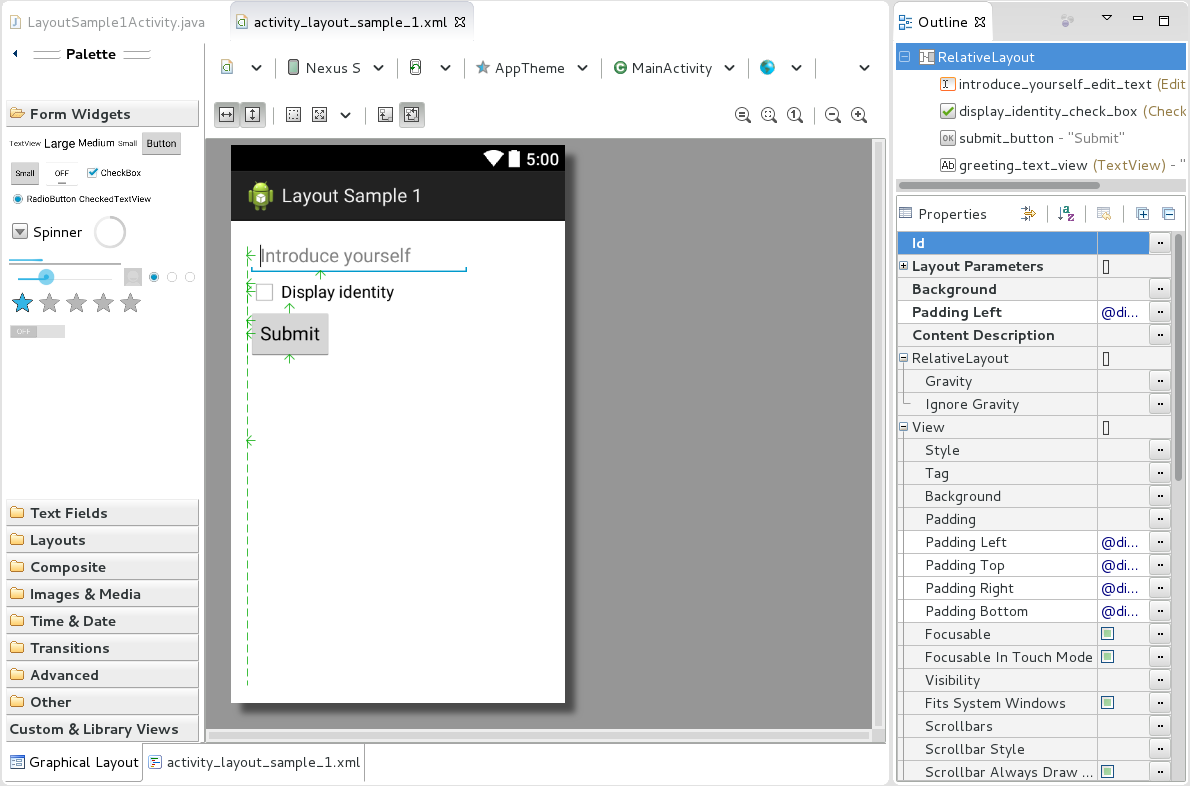Image resolution: width=1190 pixels, height=786 pixels.
Task: Click the screen orientation icon
Action: 415,68
